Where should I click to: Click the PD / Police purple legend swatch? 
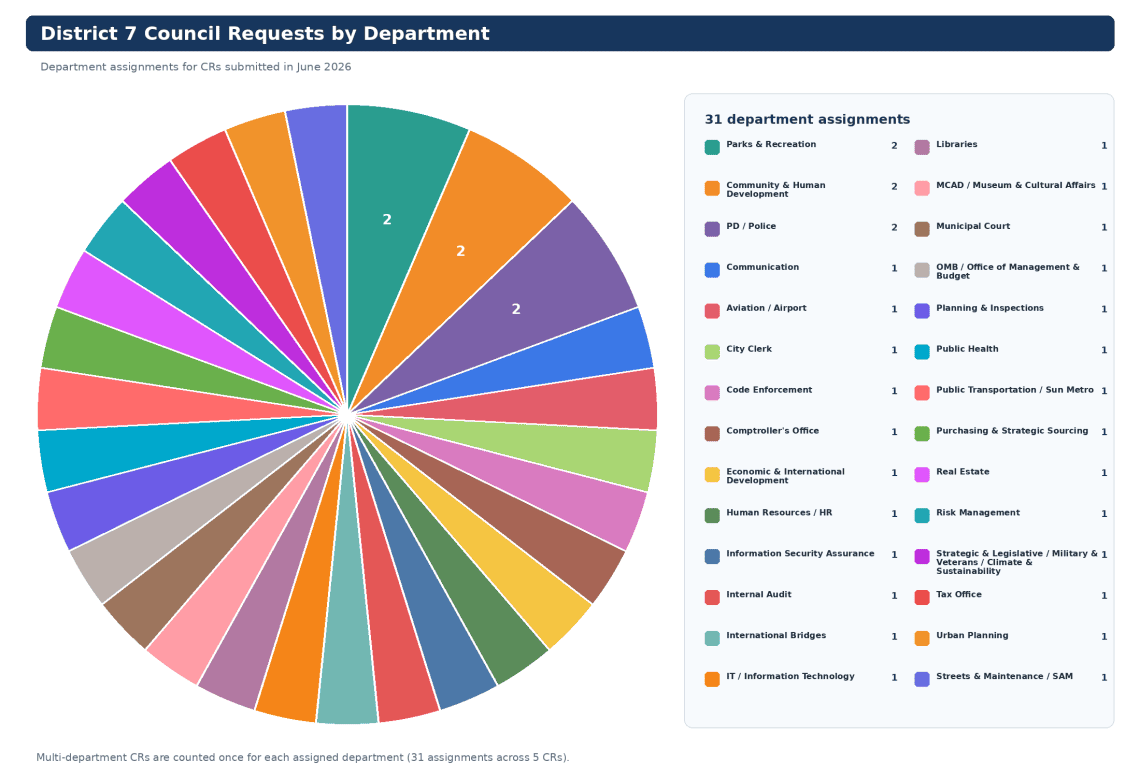712,229
